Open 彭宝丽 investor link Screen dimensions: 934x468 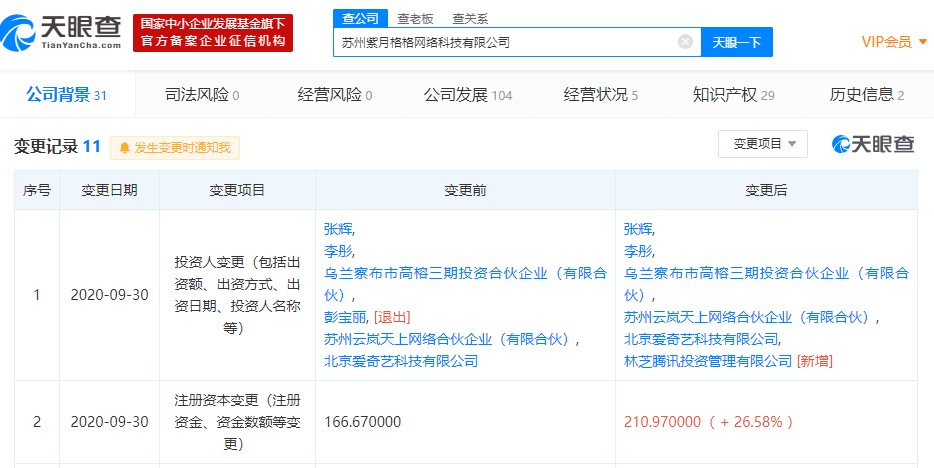click(347, 317)
